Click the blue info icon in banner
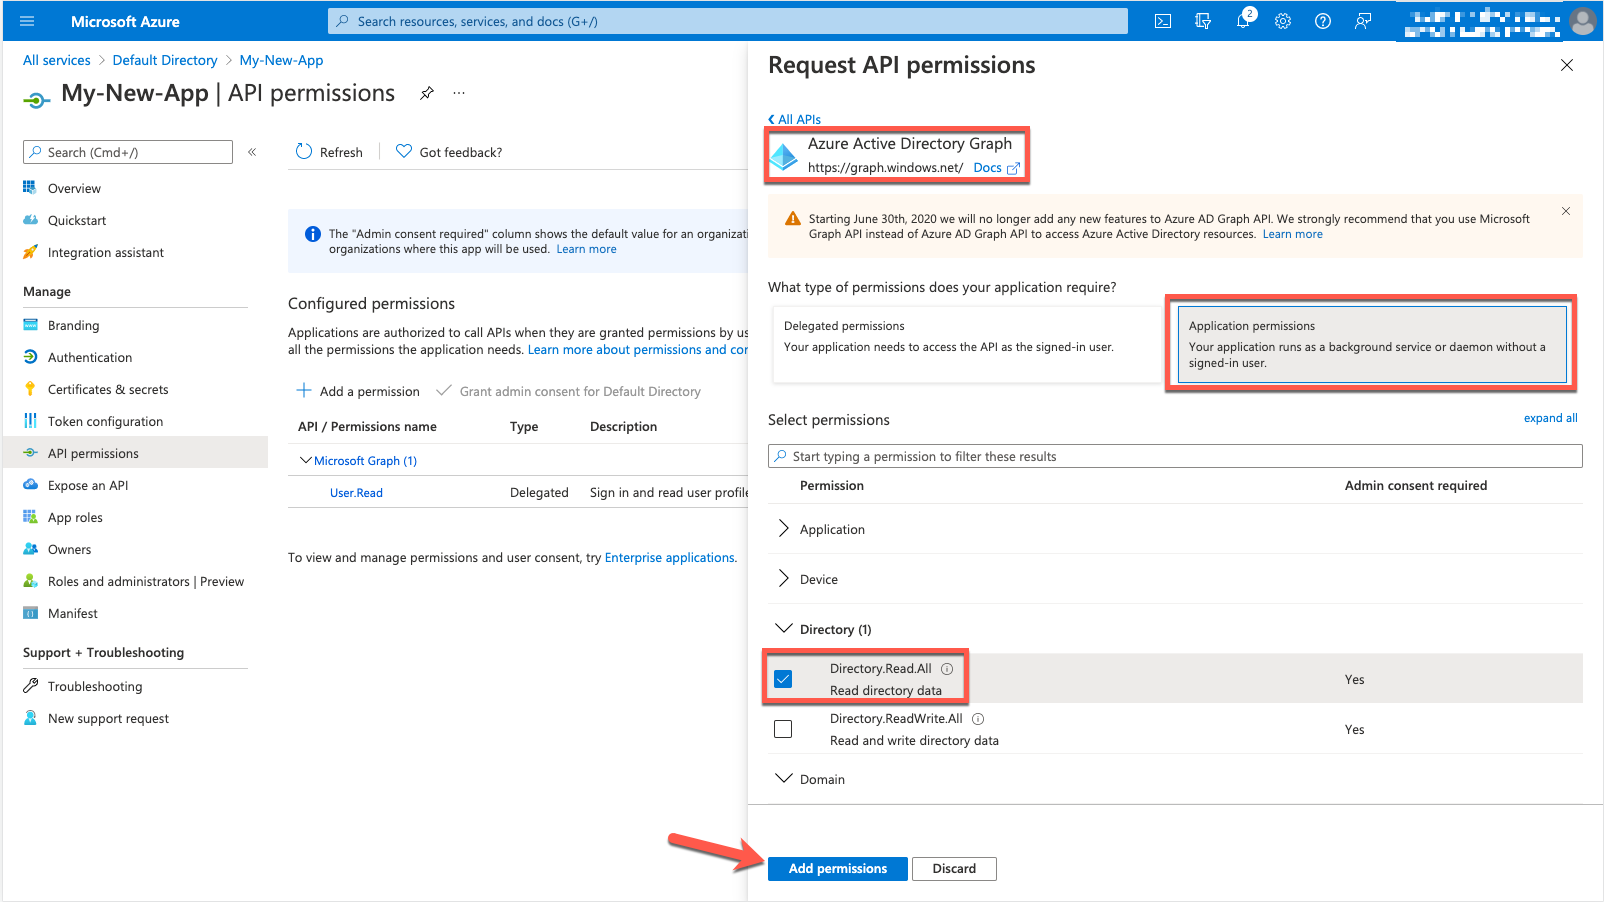Viewport: 1604px width, 902px height. pos(312,234)
